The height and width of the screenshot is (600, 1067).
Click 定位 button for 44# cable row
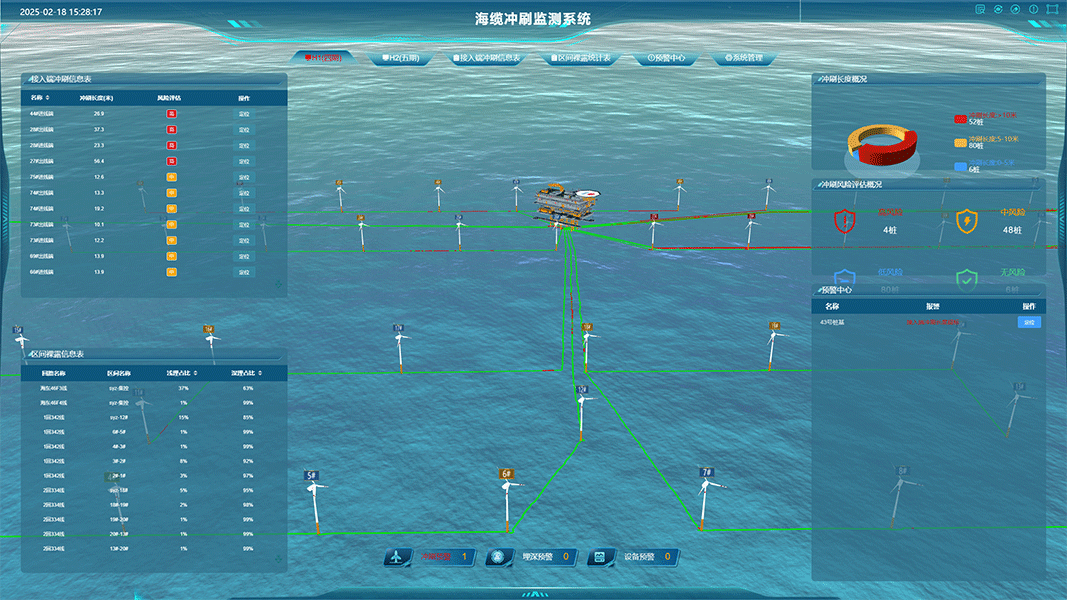[244, 114]
